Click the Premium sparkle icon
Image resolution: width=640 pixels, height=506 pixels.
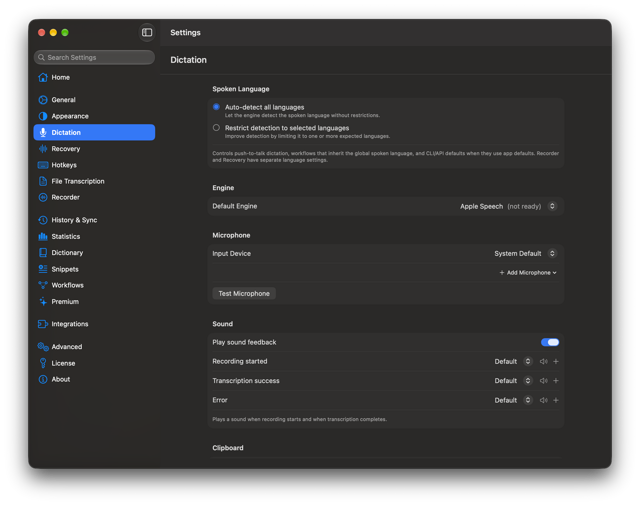pyautogui.click(x=43, y=302)
